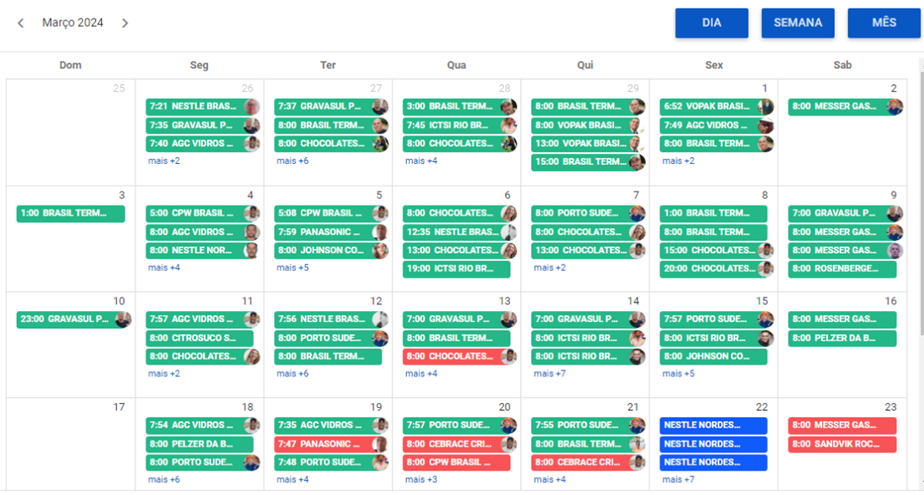This screenshot has height=495, width=924.
Task: Click avatar on 23:00 GRAVASUL event
Action: [x=123, y=320]
